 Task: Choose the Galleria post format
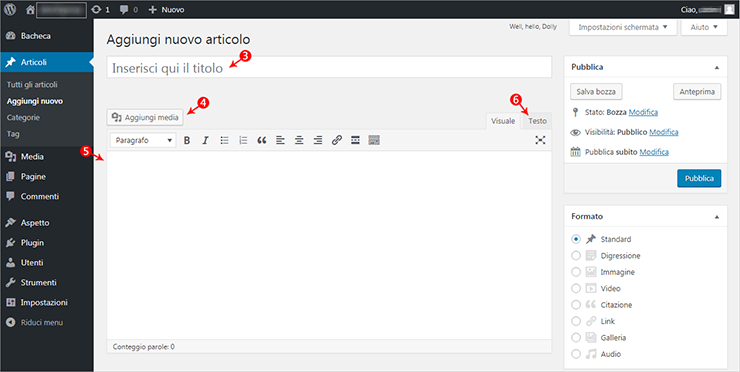[576, 338]
